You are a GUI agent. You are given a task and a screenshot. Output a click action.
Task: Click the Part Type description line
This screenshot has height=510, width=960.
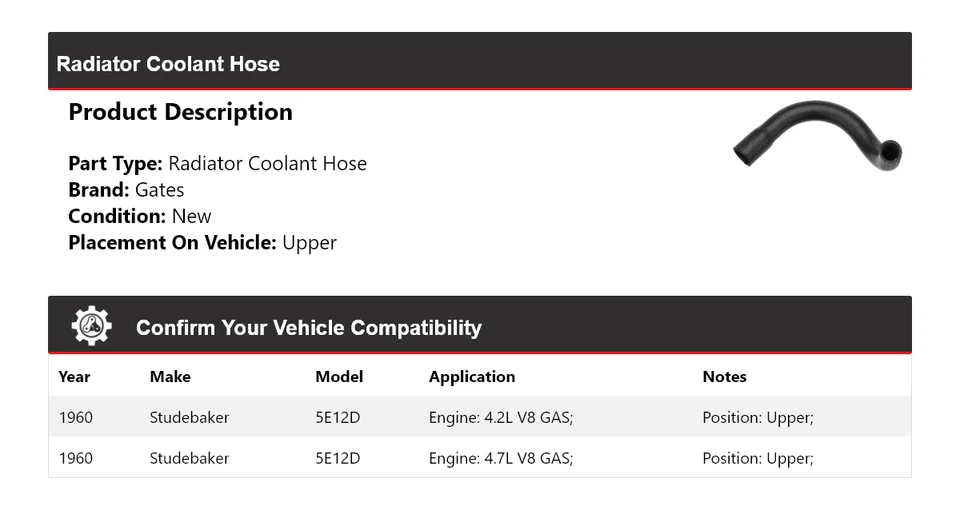(217, 164)
